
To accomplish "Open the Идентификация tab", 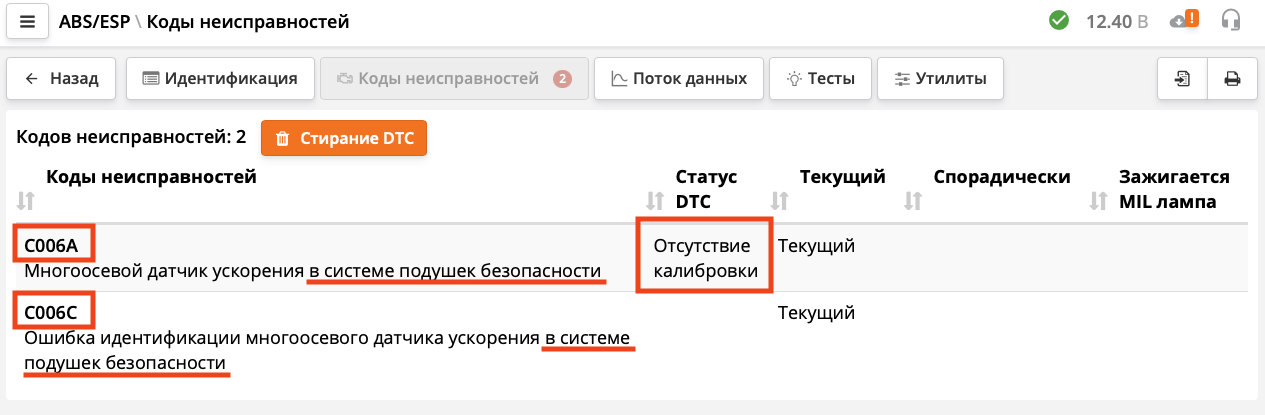I will pos(220,79).
